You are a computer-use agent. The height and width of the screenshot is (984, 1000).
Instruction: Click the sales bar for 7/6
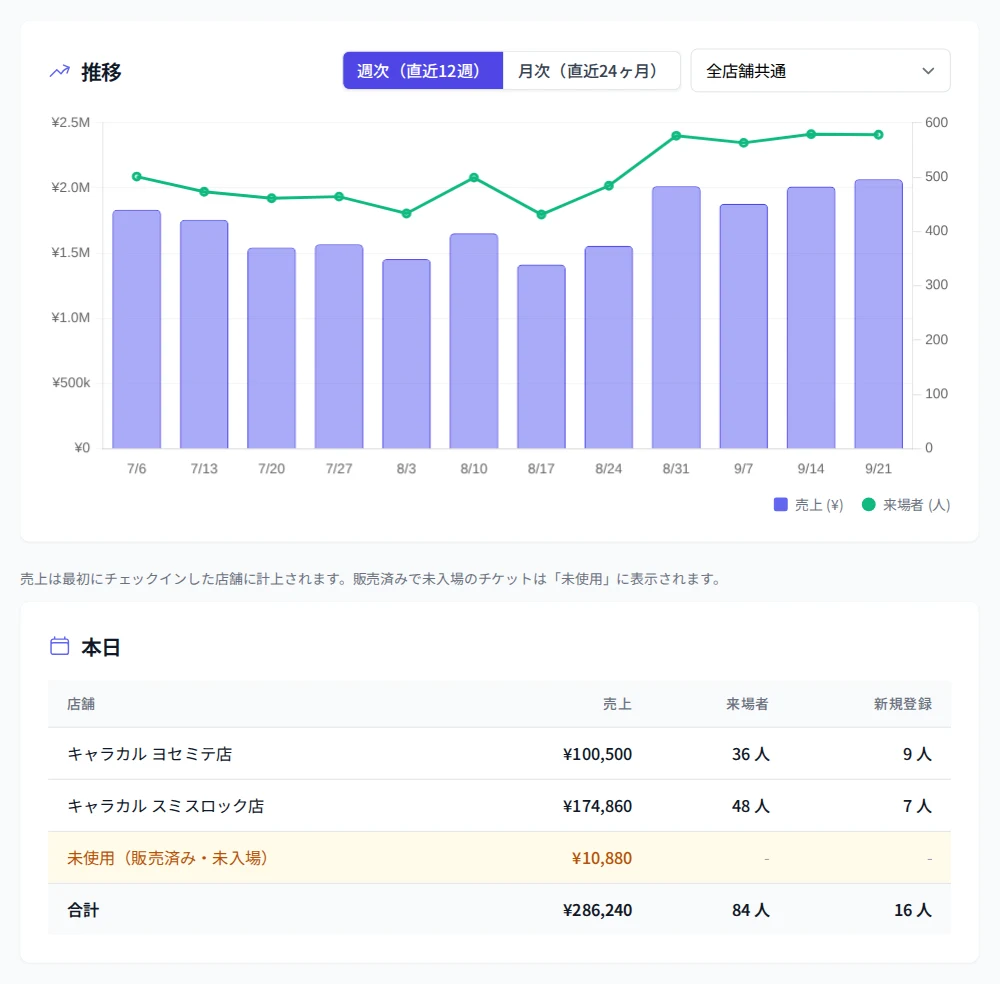136,329
